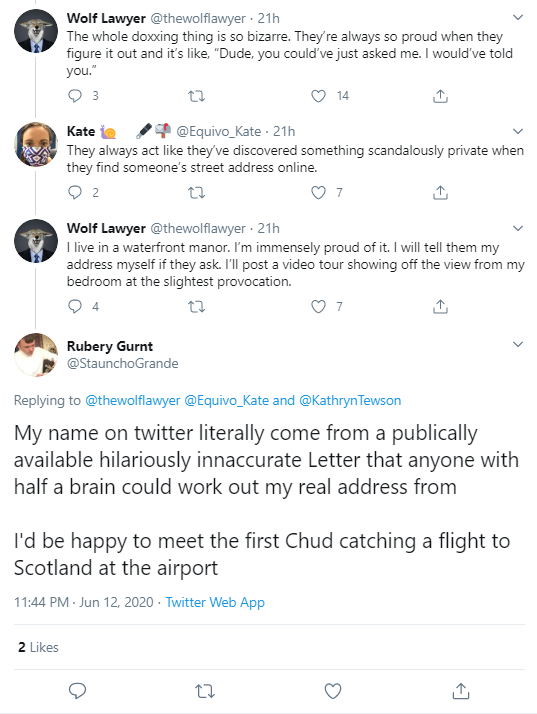Reply to Wolf Lawyer's doxxing tweet
Screen dimensions: 537x714
[75, 96]
